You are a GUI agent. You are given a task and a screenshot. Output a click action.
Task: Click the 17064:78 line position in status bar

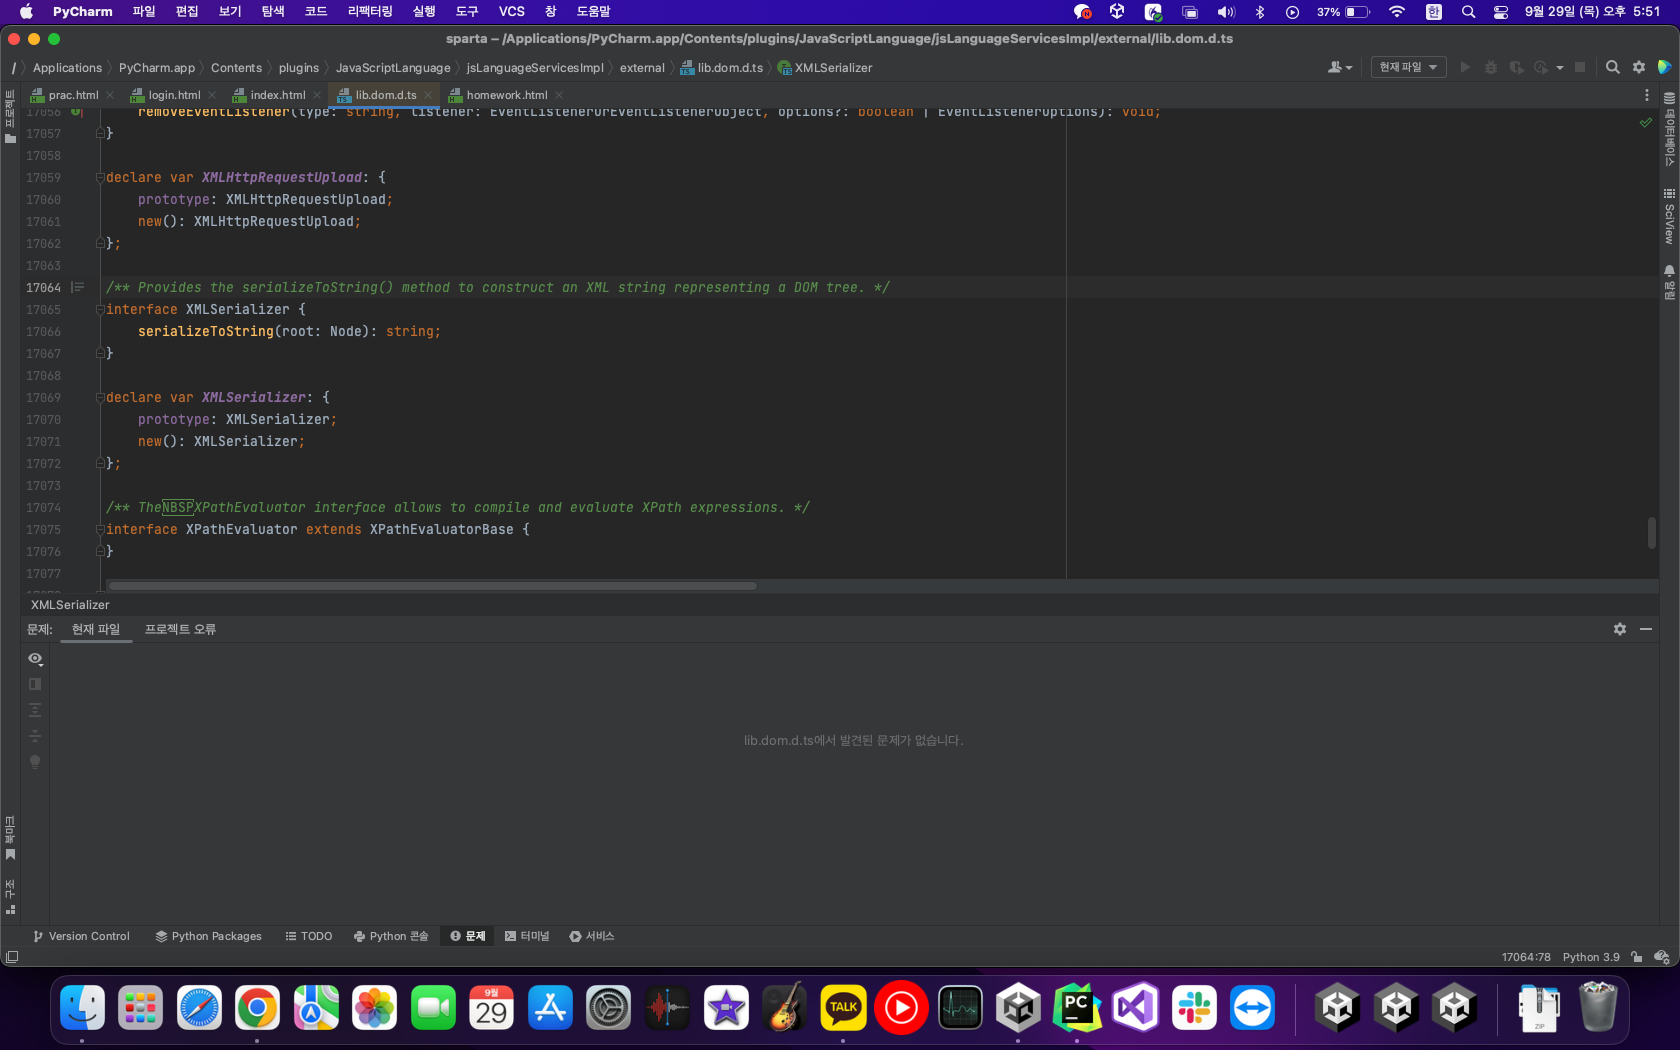(1526, 957)
